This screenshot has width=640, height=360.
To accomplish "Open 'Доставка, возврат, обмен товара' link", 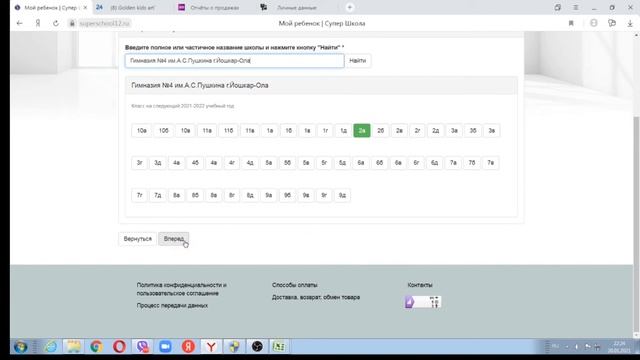I will 316,297.
